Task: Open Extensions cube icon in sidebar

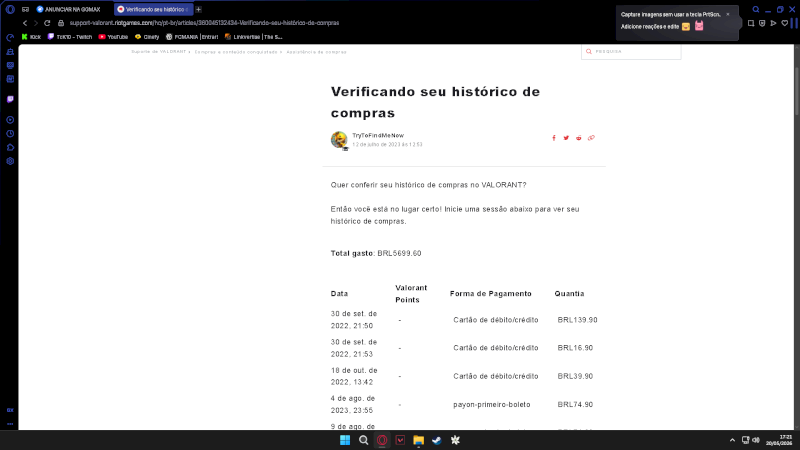Action: [x=10, y=147]
